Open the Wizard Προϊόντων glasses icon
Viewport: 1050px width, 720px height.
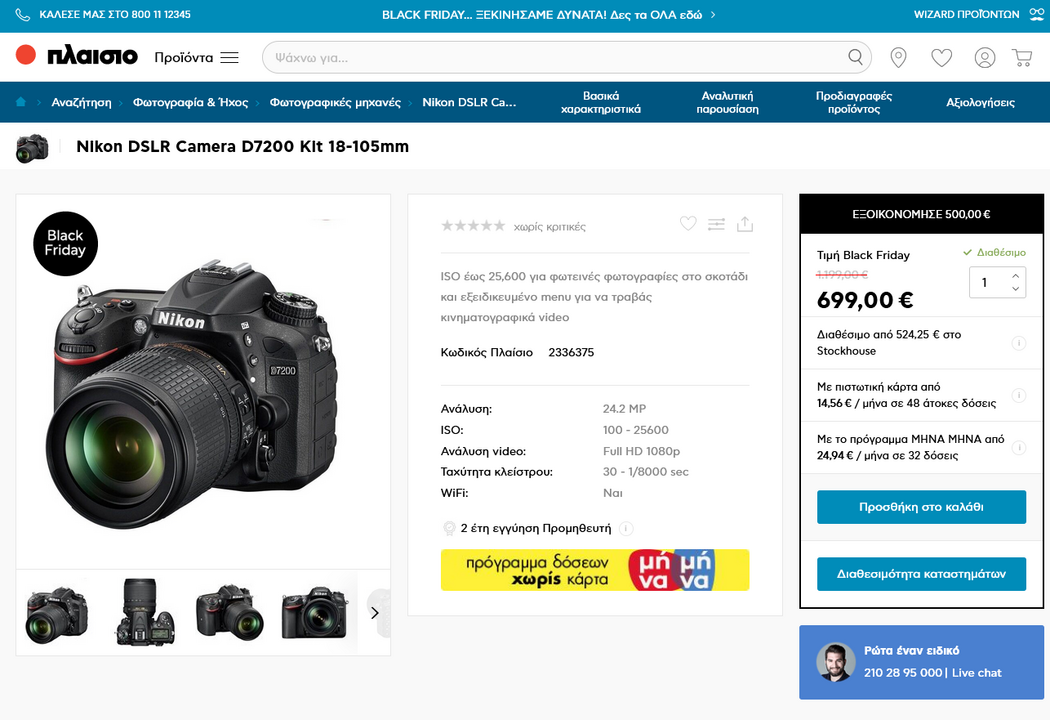(1037, 14)
